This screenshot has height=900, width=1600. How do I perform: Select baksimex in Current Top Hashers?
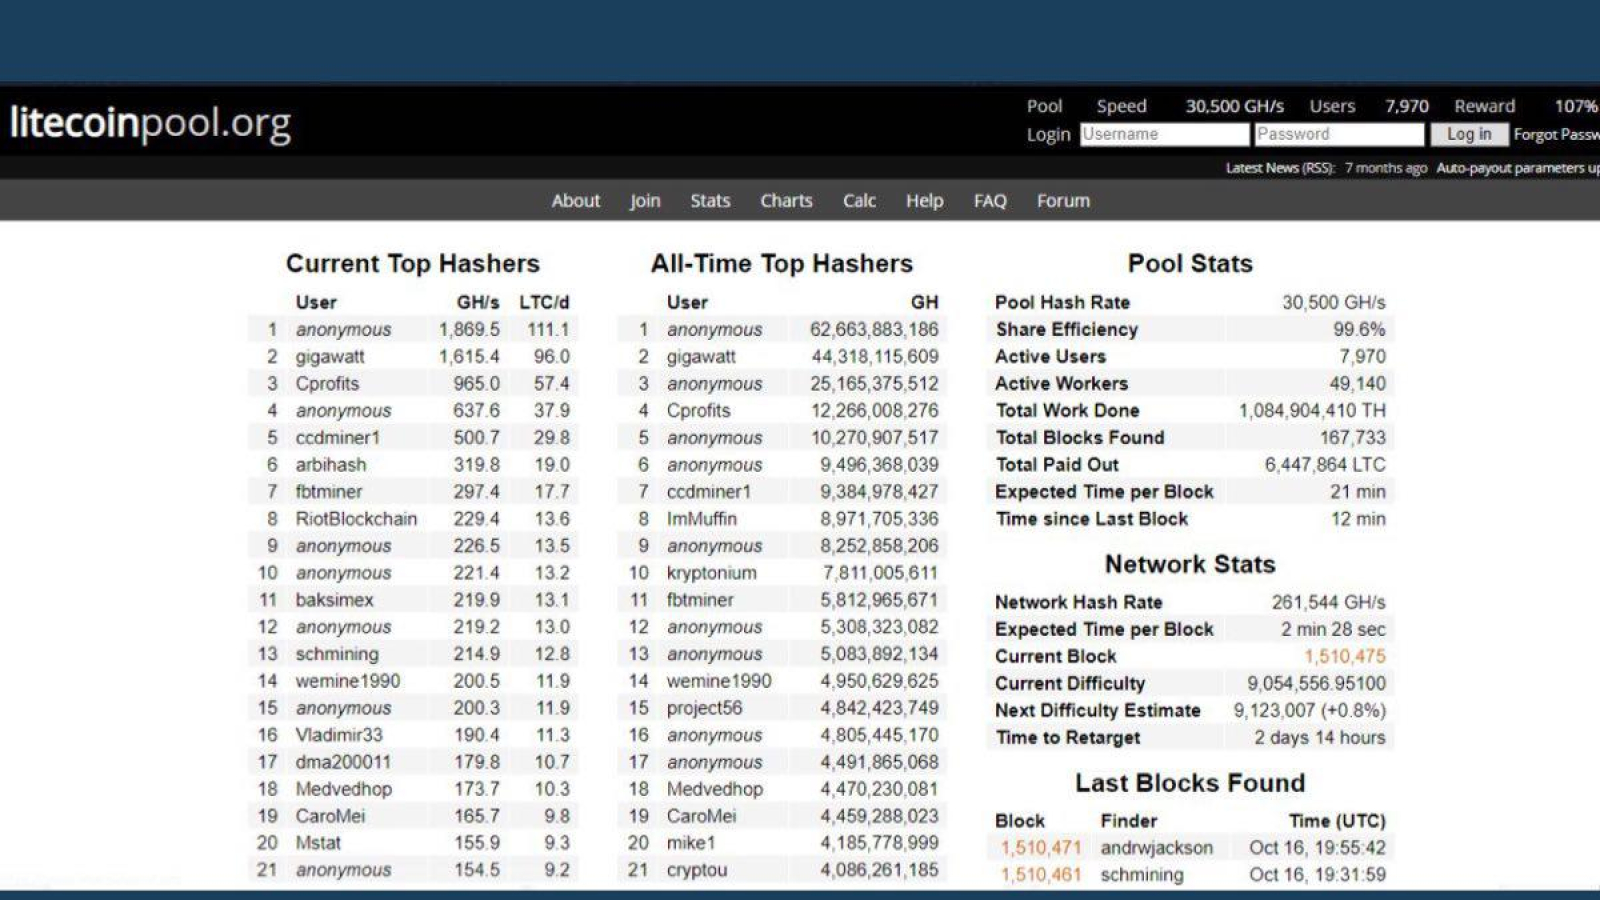(x=334, y=600)
